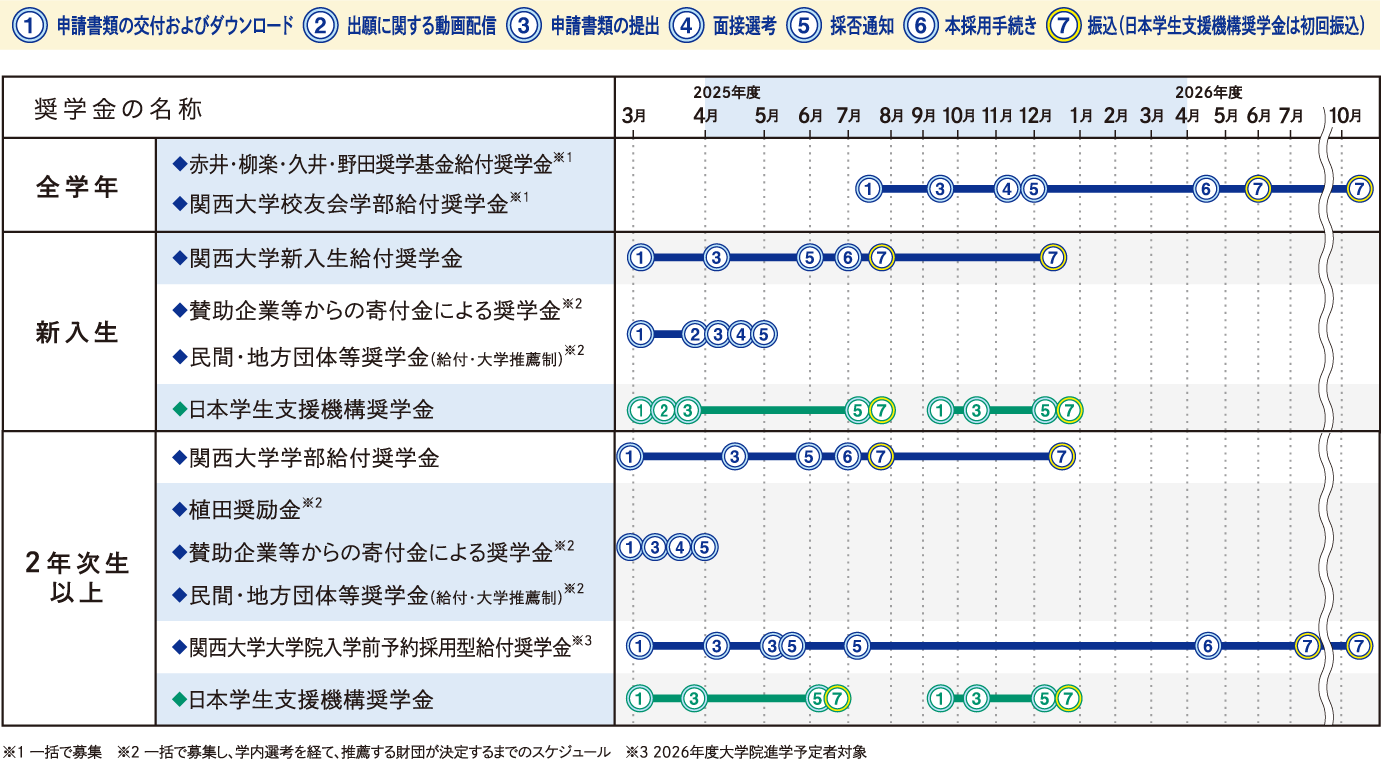Click legend icon 7 for 振込
1382x760 pixels.
pos(1062,26)
